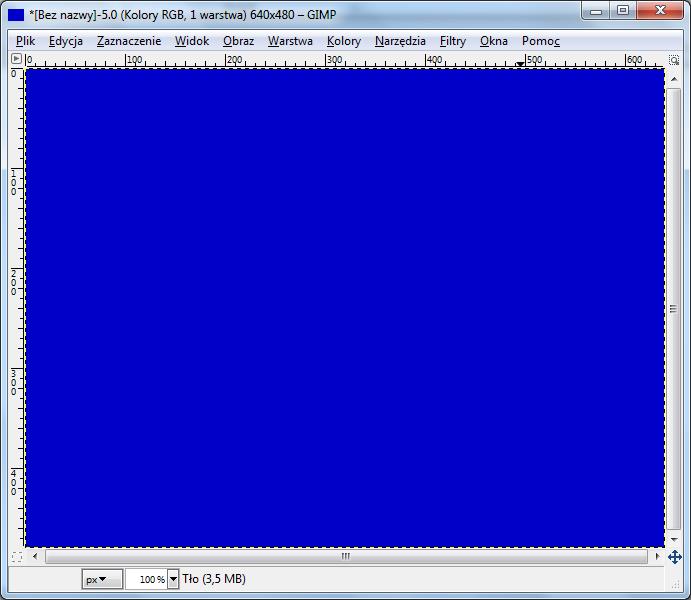Open the Edycja menu
691x600 pixels.
tap(66, 41)
